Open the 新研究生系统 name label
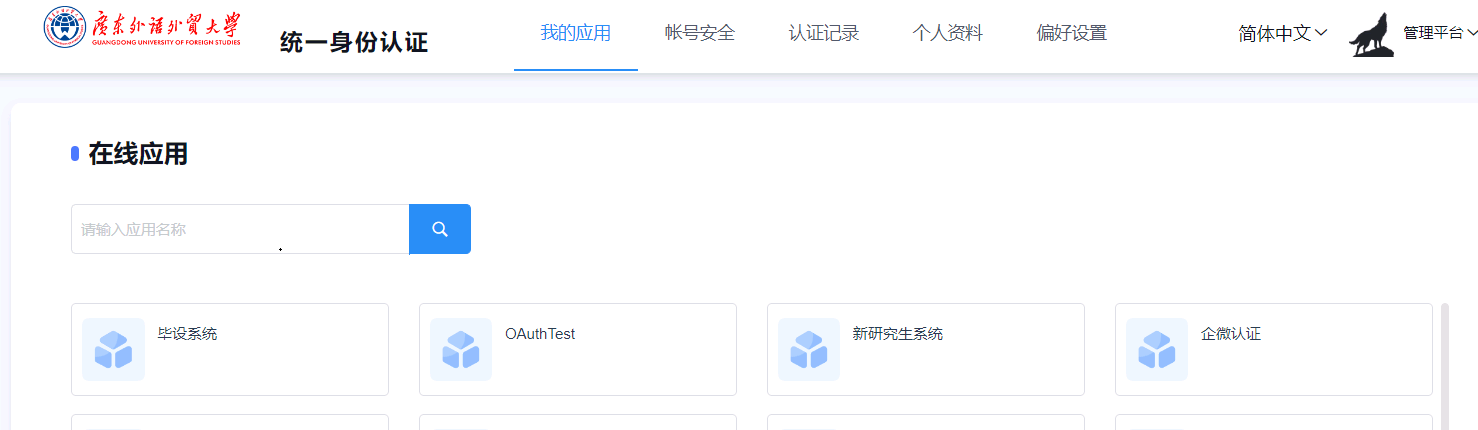The width and height of the screenshot is (1478, 430). 897,334
